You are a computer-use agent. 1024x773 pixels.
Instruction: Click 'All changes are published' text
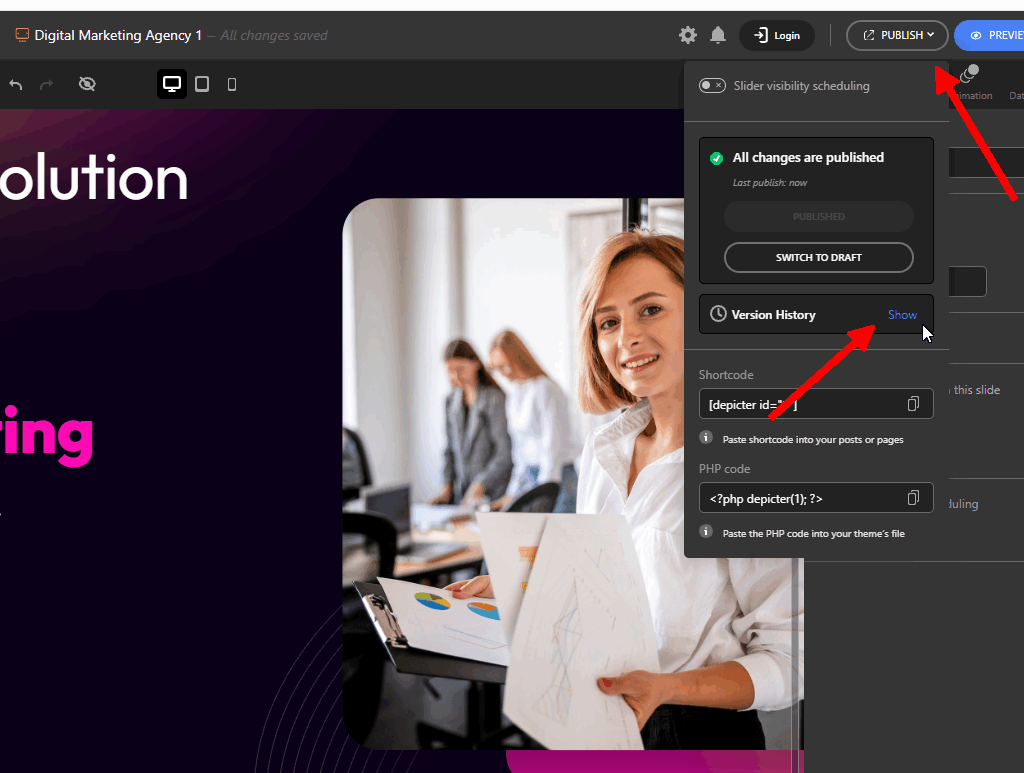(808, 157)
